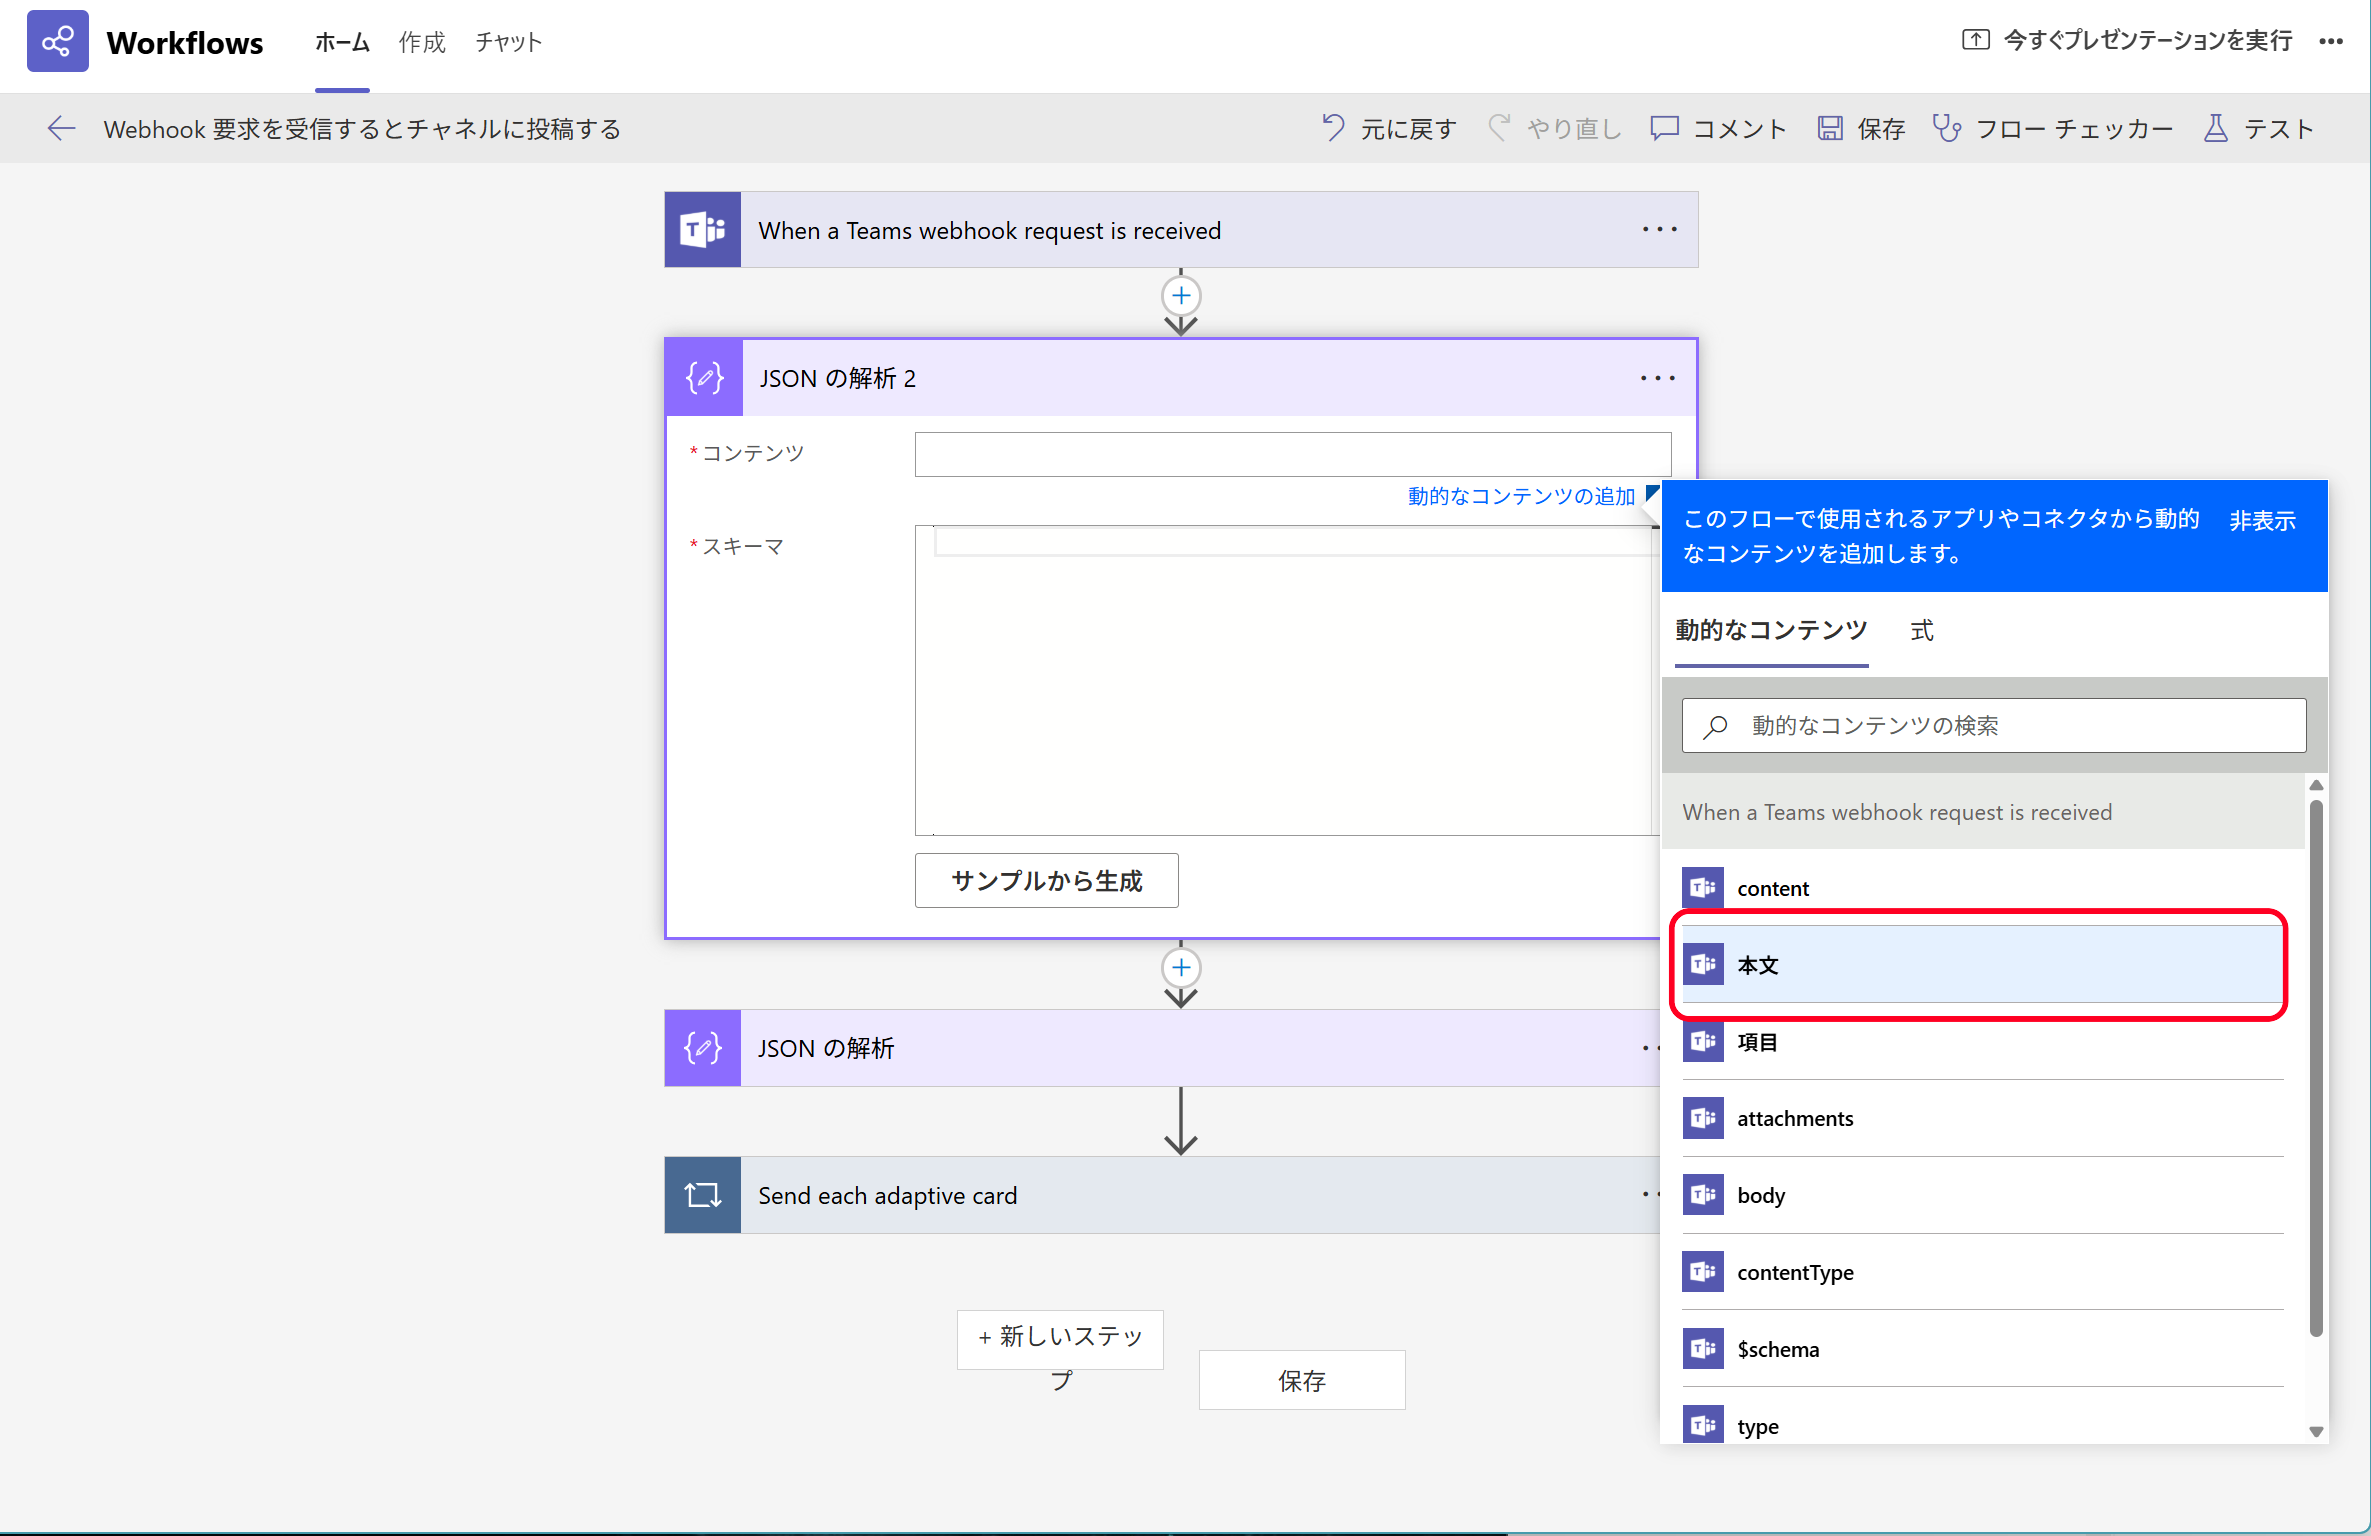Click the コンテンツ input field
This screenshot has width=2371, height=1536.
click(1292, 455)
